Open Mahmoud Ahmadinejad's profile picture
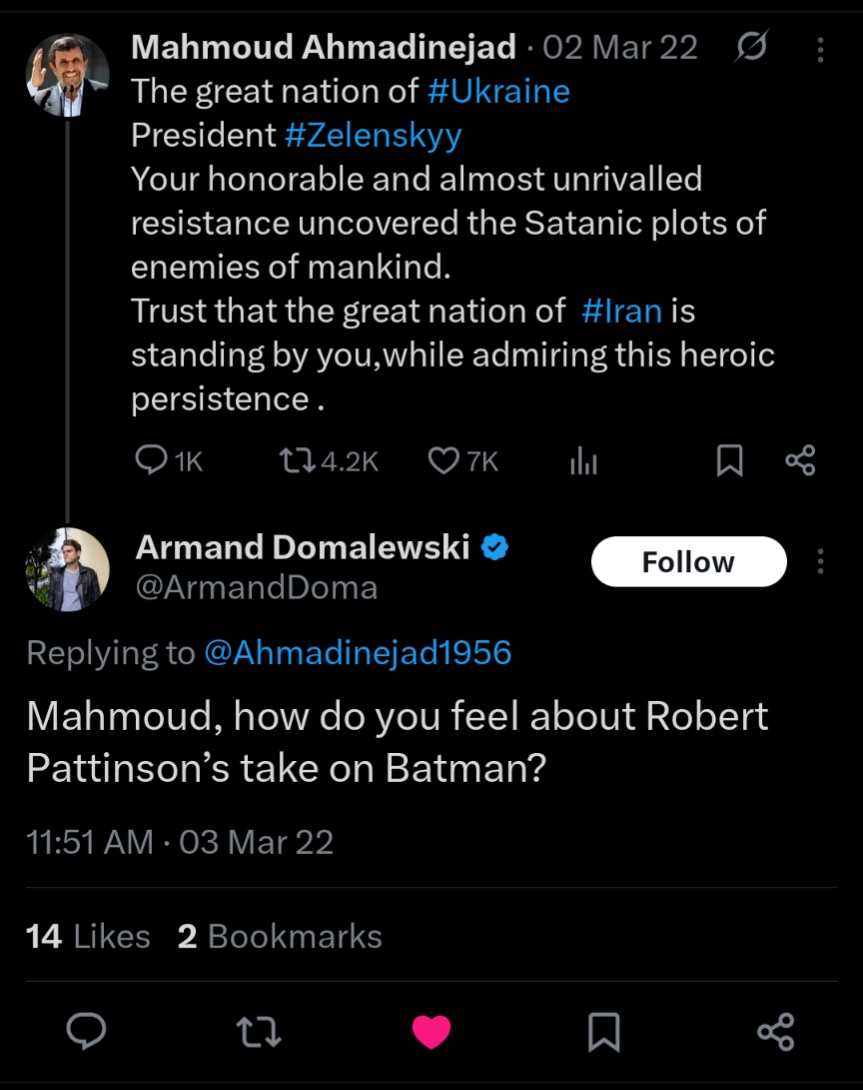Screen dimensions: 863x1090 [67, 75]
